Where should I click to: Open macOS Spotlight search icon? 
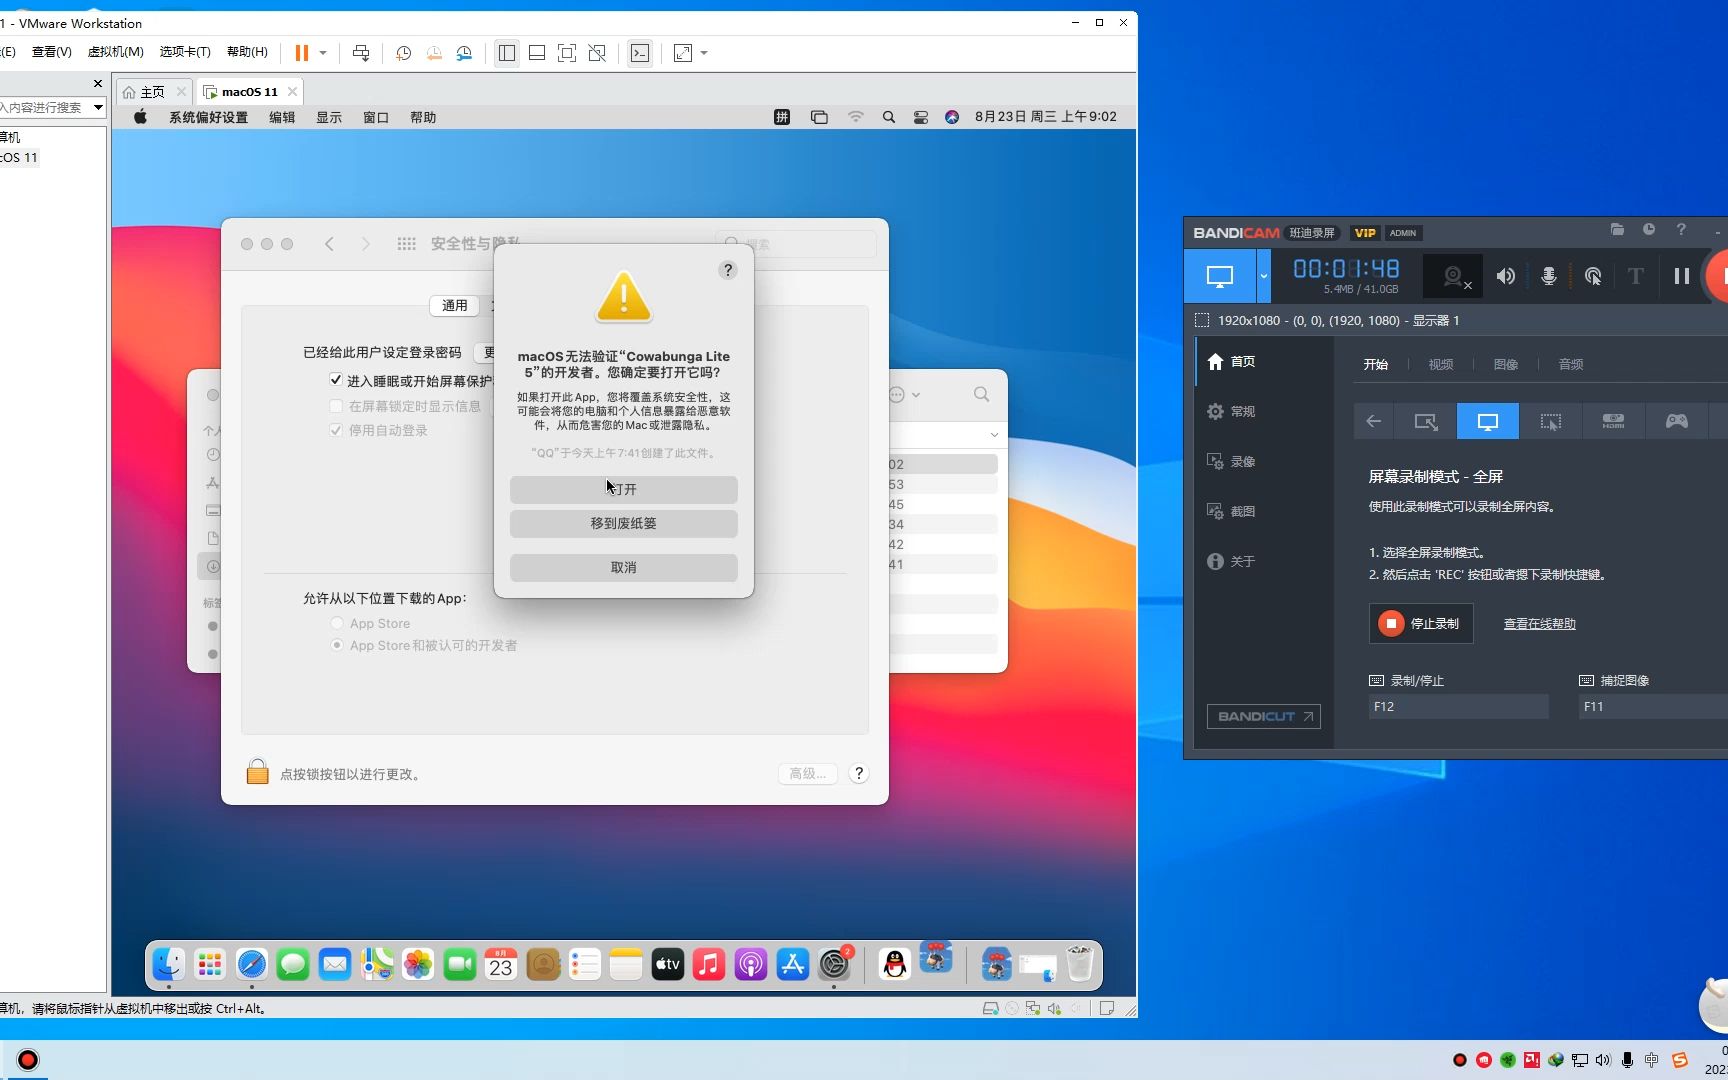(x=888, y=117)
